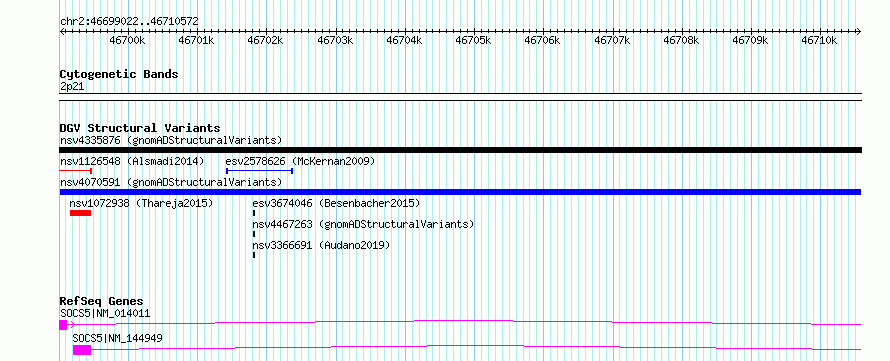Select the nsv3366691 Audano2019 marker

point(254,255)
